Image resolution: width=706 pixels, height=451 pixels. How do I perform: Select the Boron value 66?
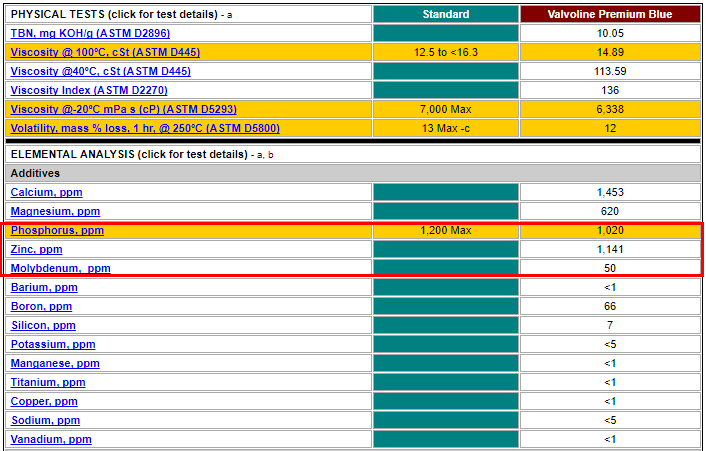pos(610,307)
